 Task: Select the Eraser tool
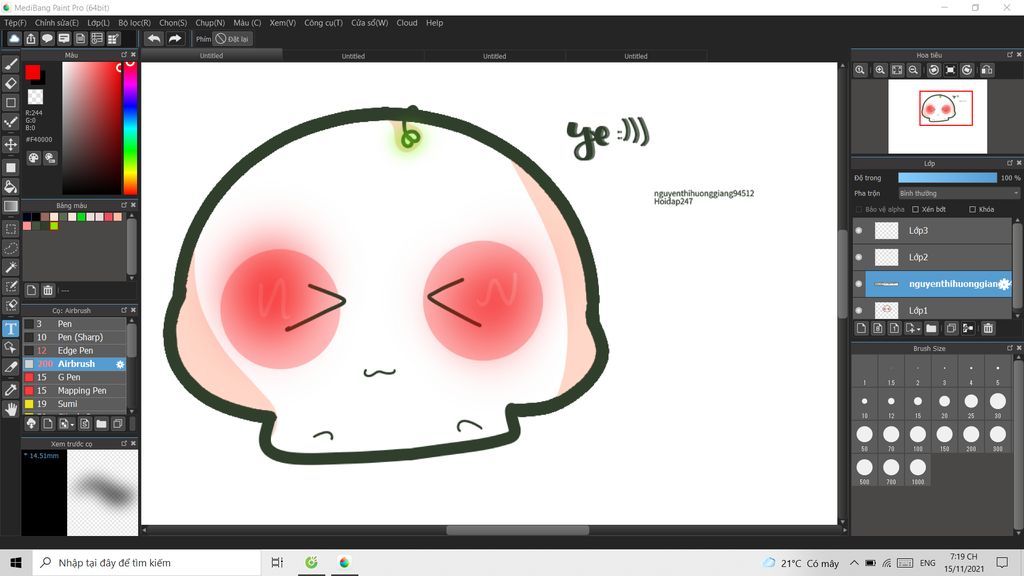coord(11,84)
